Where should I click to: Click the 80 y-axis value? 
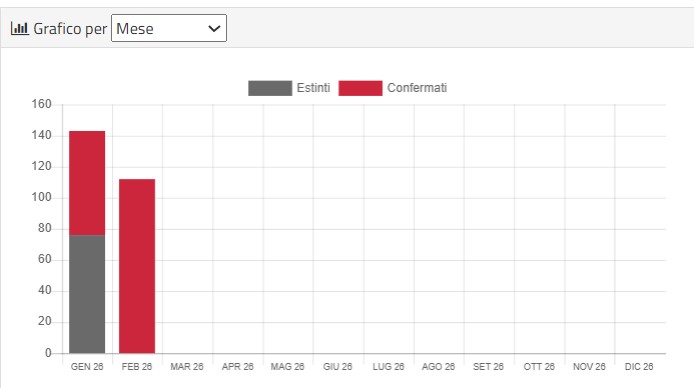(x=45, y=228)
